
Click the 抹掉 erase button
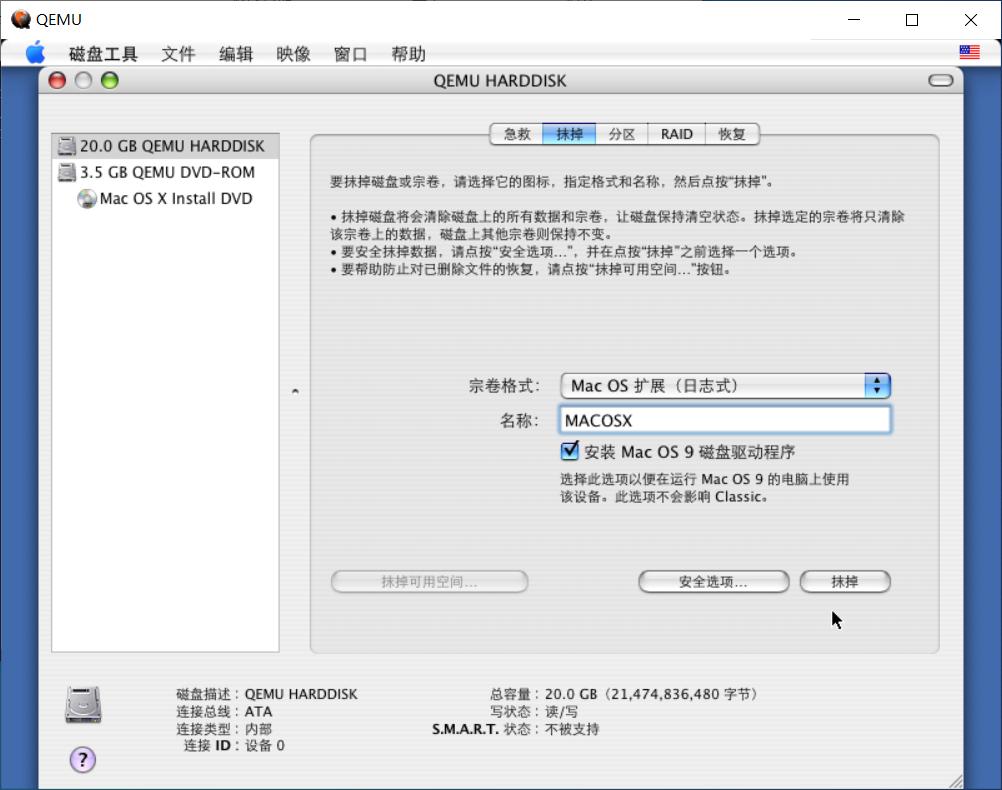[845, 582]
